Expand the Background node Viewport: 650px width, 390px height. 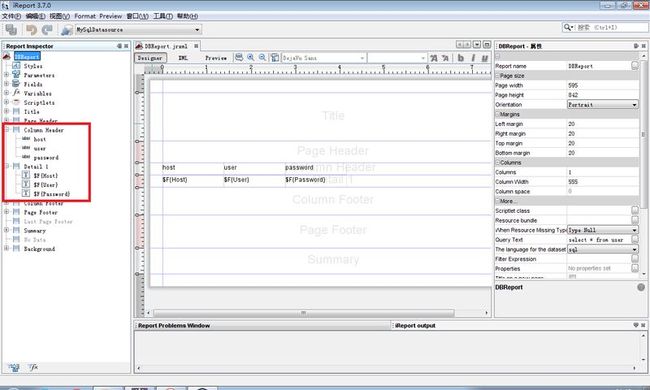point(6,248)
